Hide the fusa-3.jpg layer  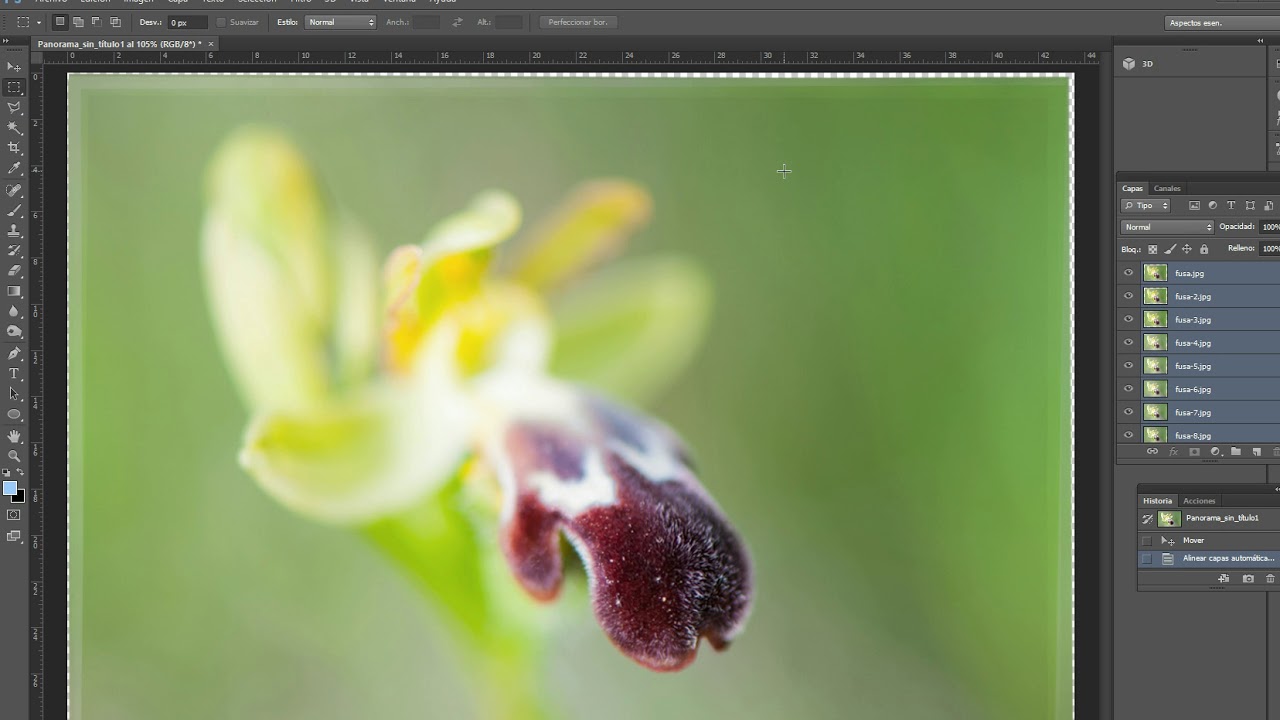(x=1129, y=319)
